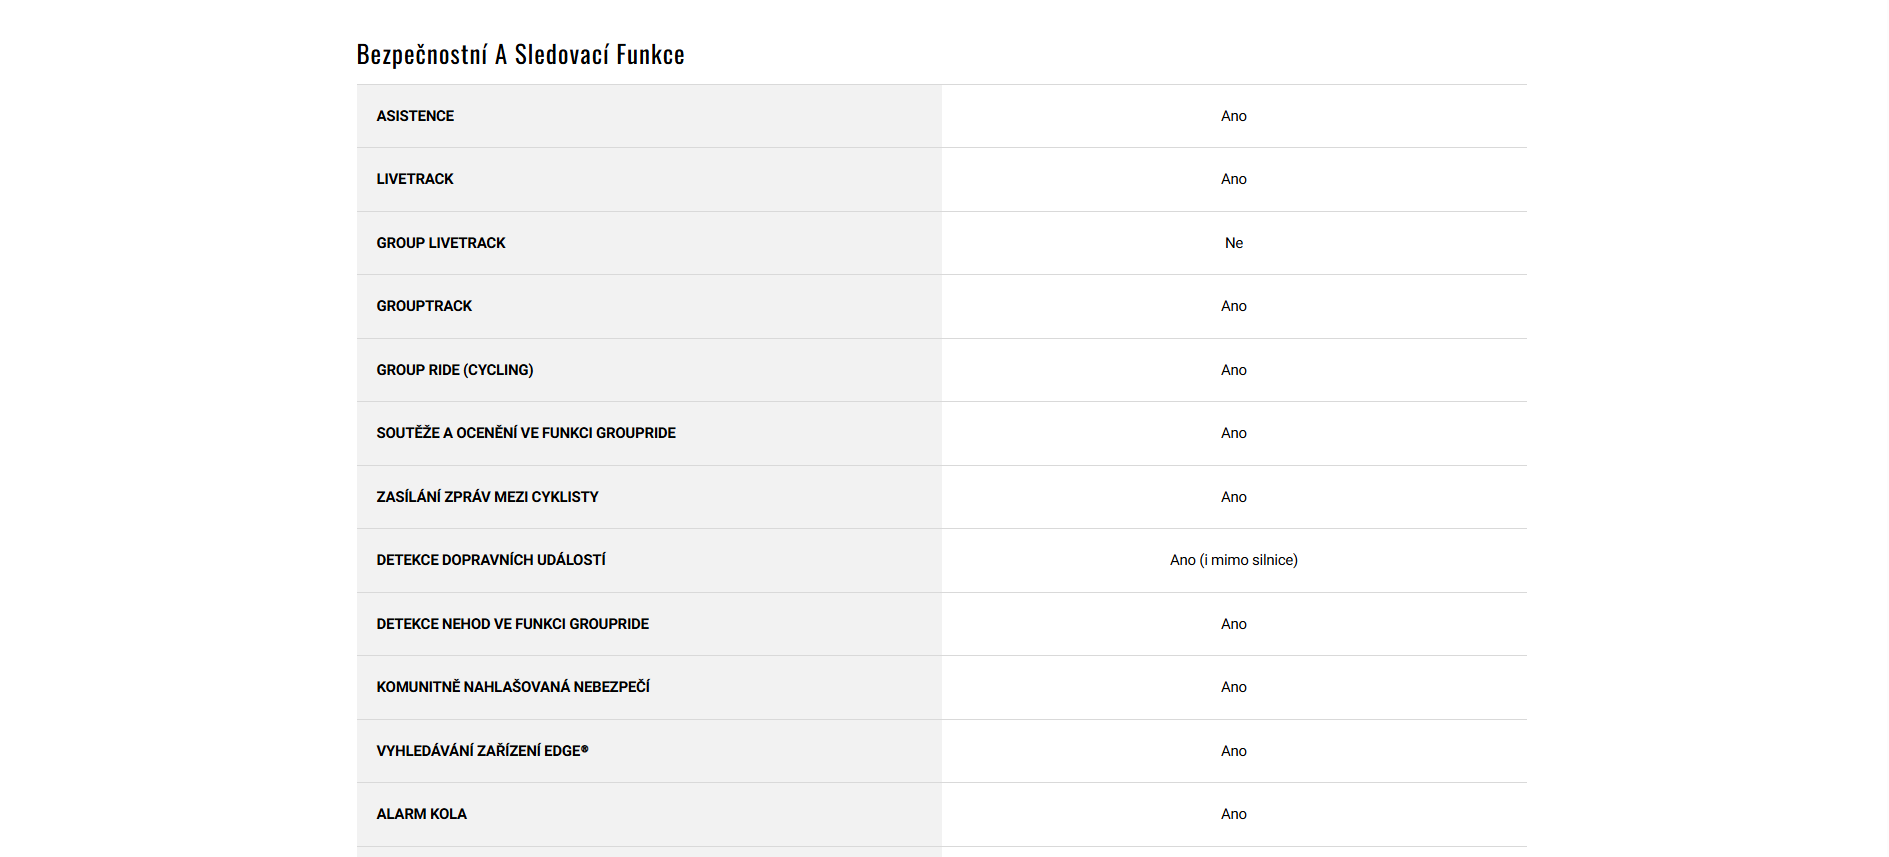This screenshot has width=1889, height=857.
Task: Select the GROUP RIDE (CYCLING) label
Action: pos(455,370)
